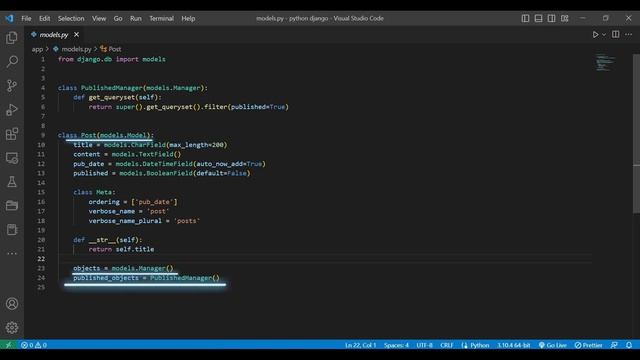Open the Remote Explorer view
The image size is (640, 360).
pyautogui.click(x=12, y=158)
